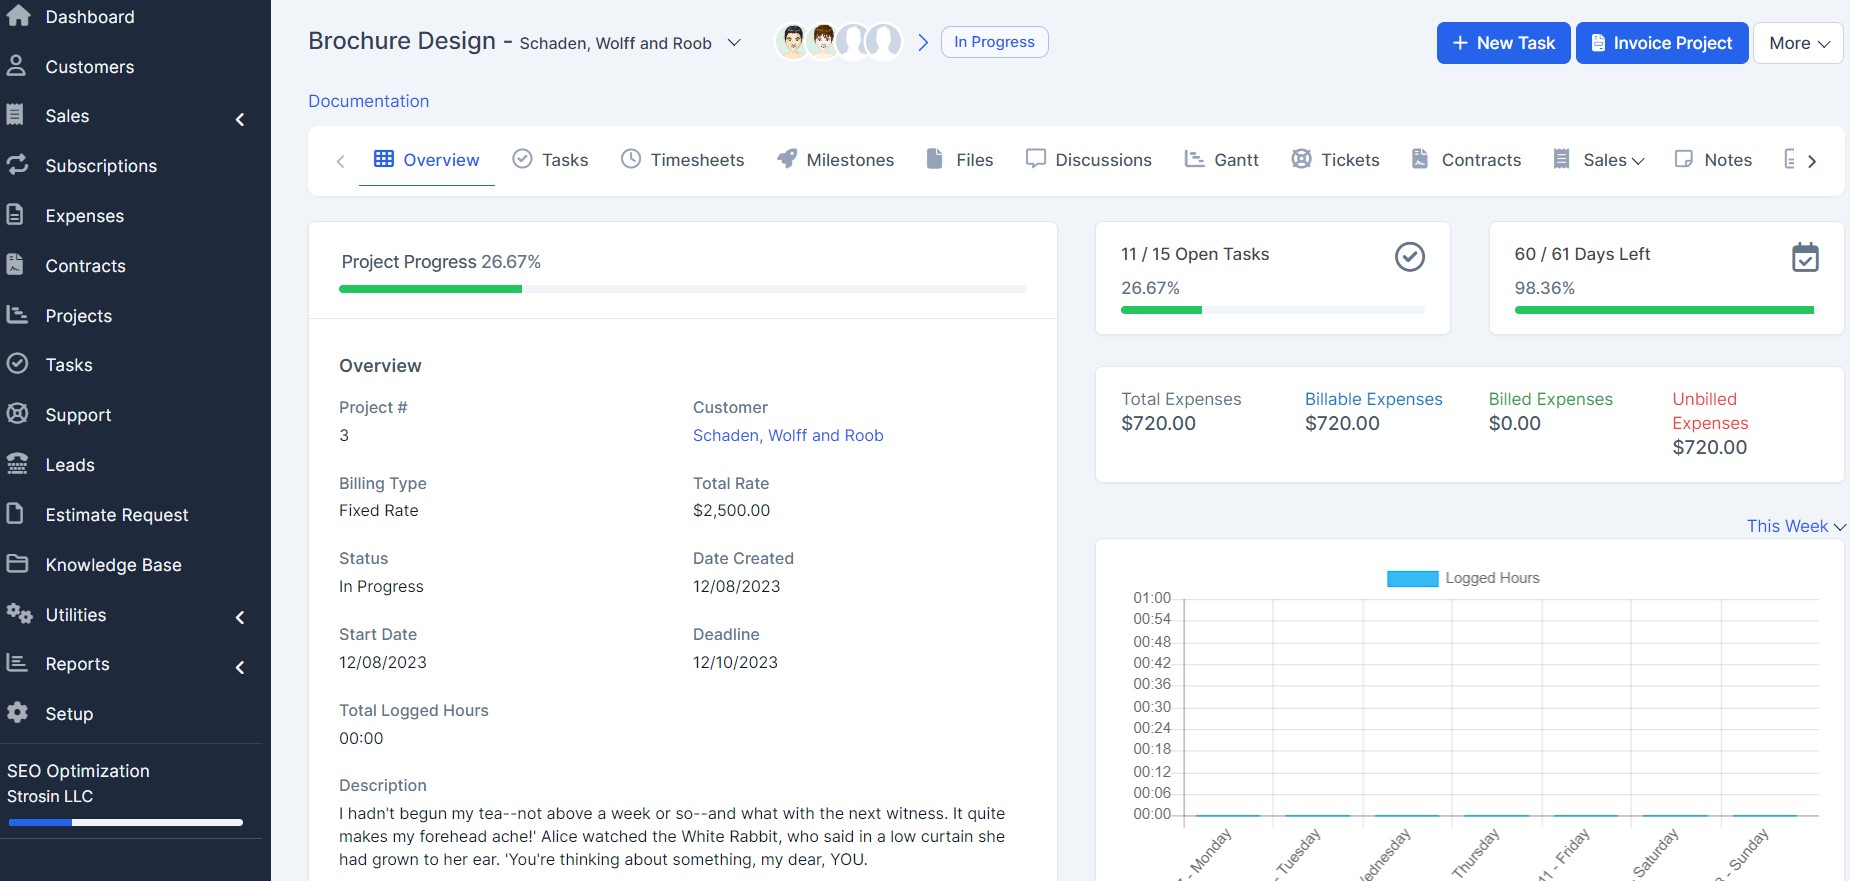Click the Subscriptions refresh icon
1850x881 pixels.
17,165
